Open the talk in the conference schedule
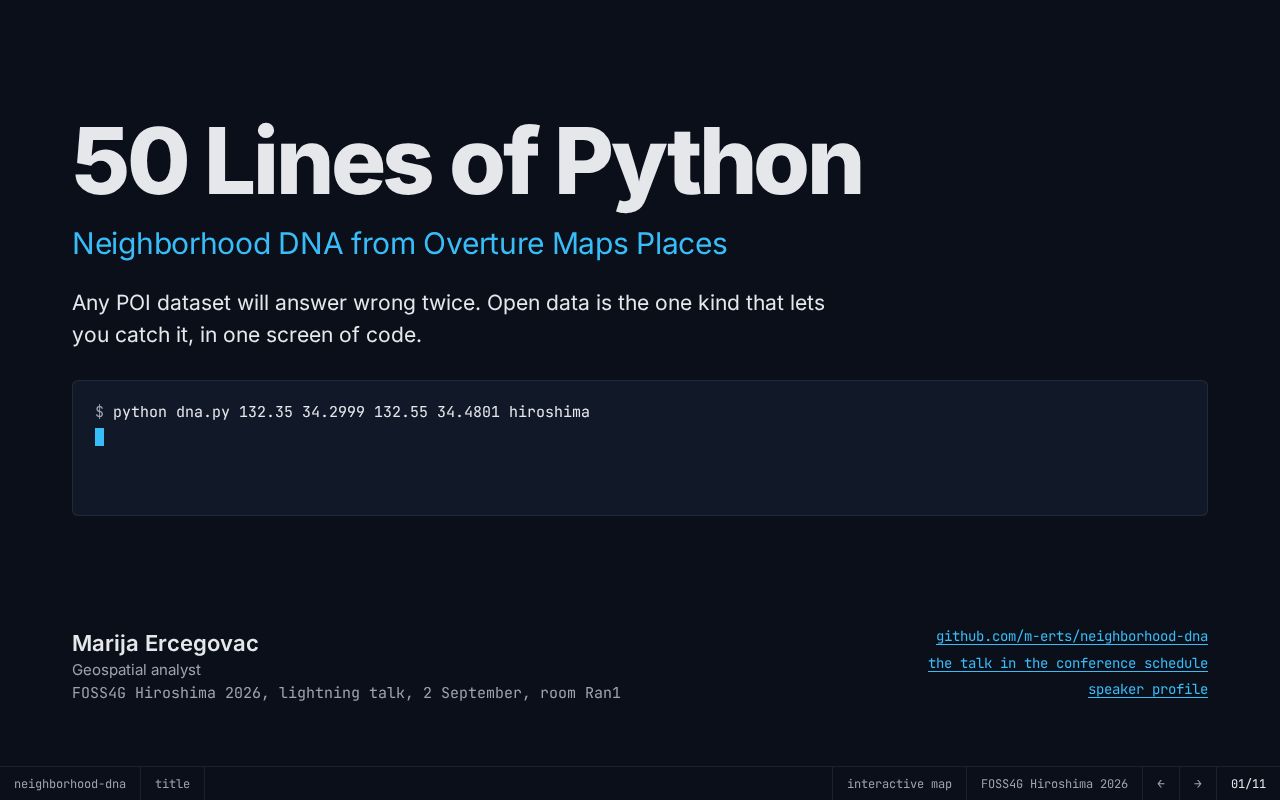This screenshot has height=800, width=1280. point(1068,663)
